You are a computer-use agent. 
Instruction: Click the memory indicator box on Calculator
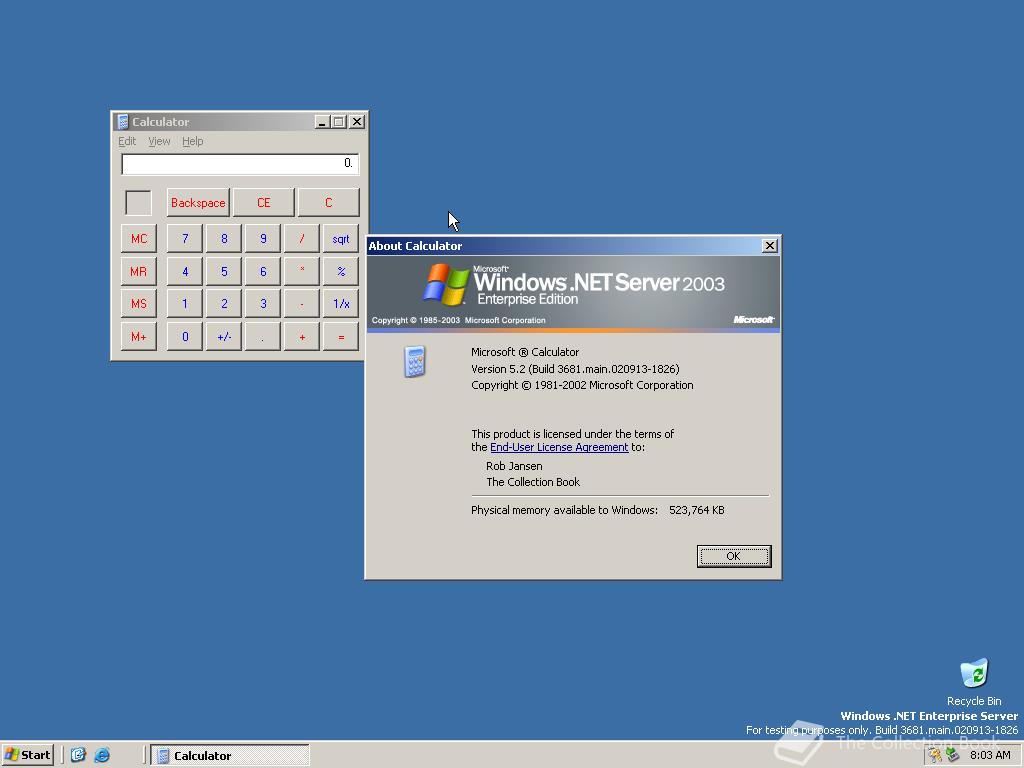(x=138, y=202)
